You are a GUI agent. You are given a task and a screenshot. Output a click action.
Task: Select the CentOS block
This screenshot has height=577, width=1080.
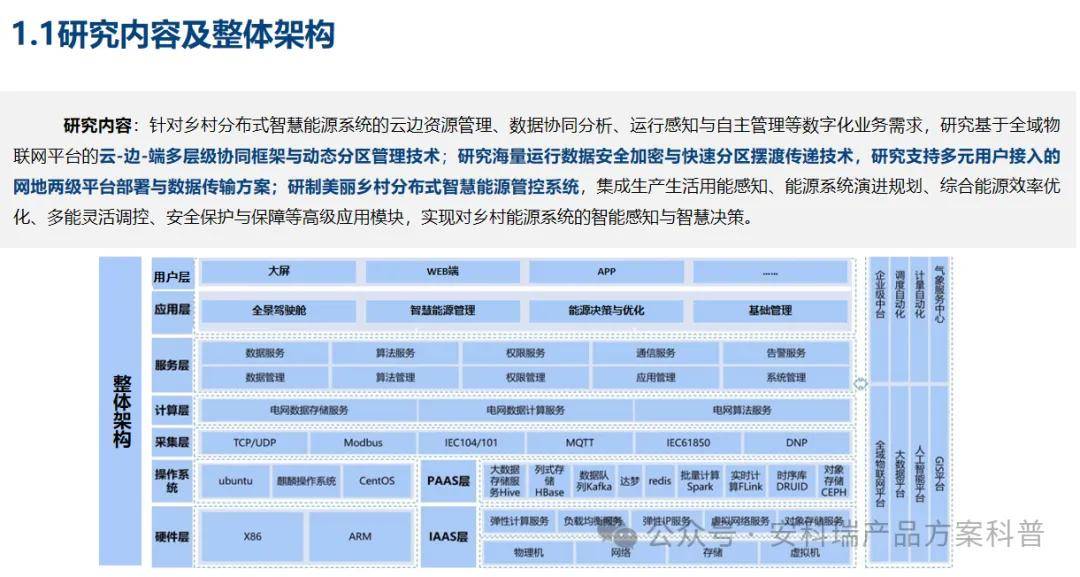click(376, 481)
